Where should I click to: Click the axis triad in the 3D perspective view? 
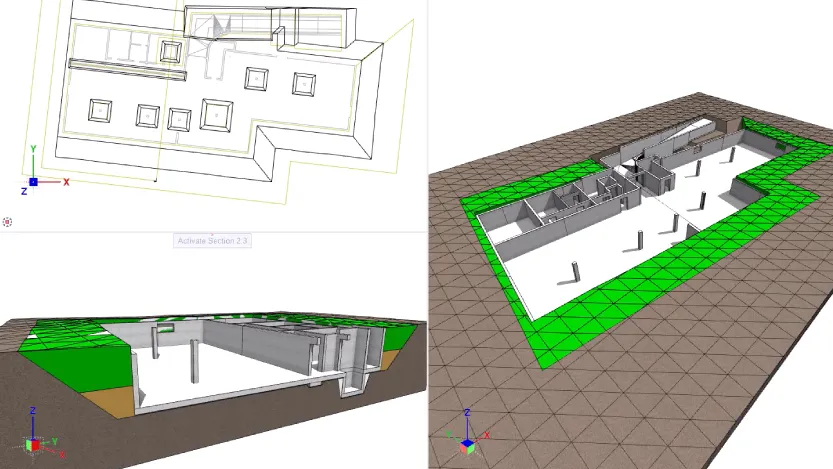(x=467, y=435)
